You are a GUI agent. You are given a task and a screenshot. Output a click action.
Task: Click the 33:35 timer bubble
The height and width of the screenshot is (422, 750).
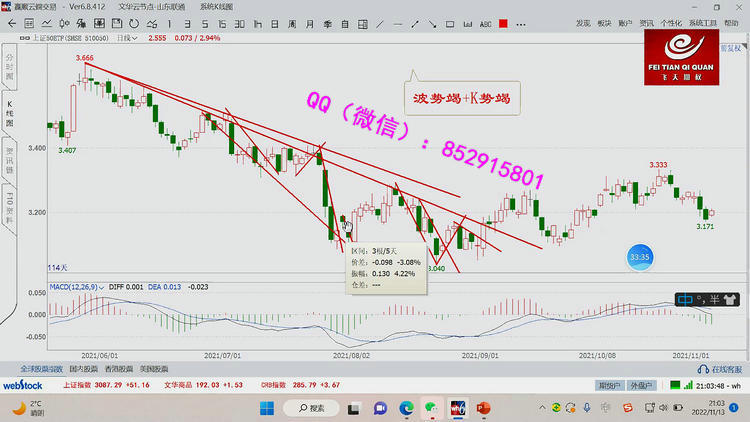[640, 257]
